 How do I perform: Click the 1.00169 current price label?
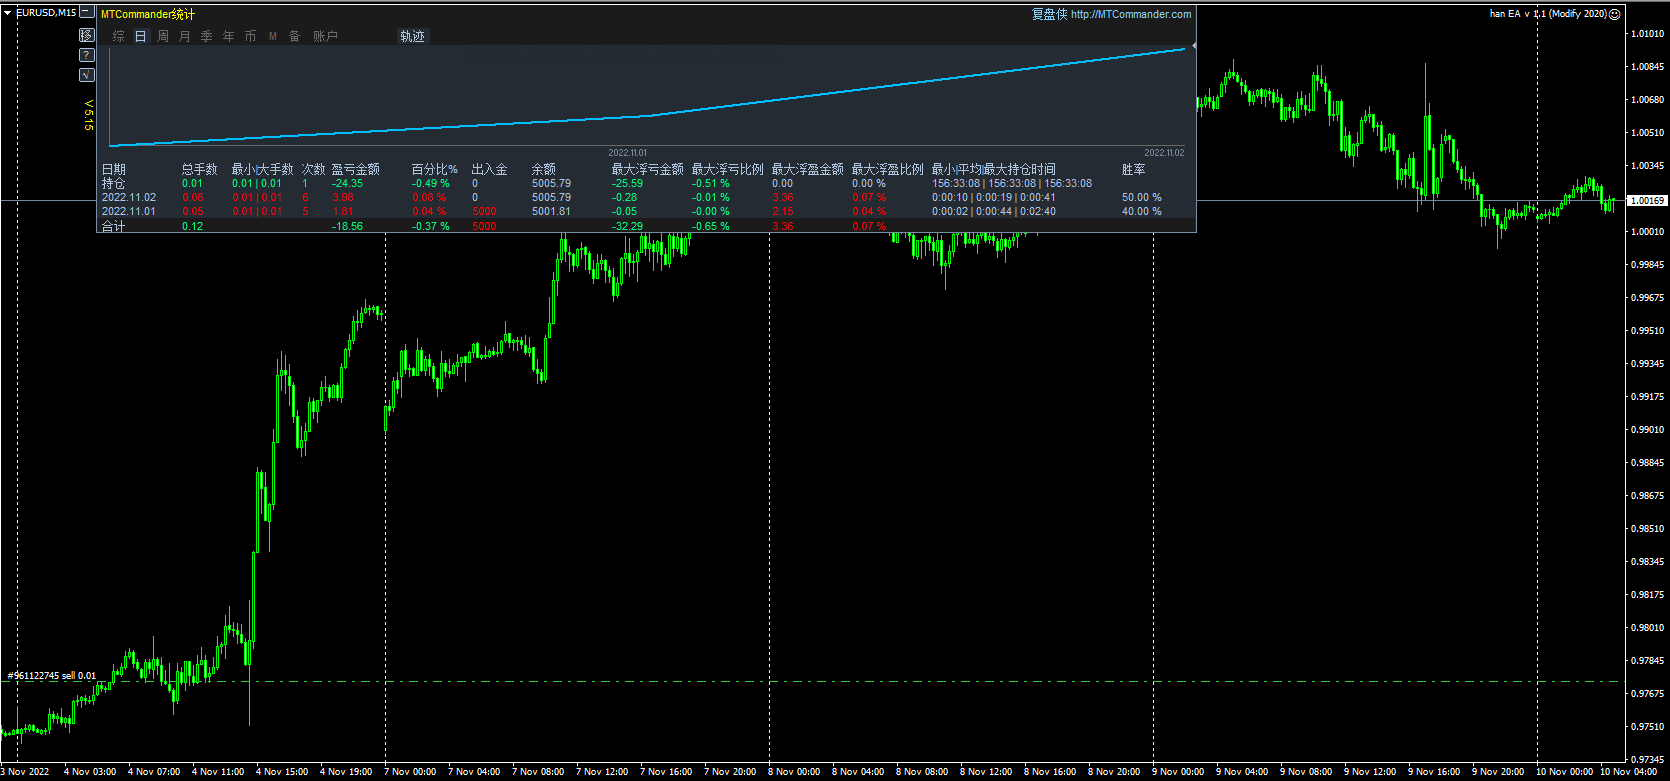[1647, 201]
